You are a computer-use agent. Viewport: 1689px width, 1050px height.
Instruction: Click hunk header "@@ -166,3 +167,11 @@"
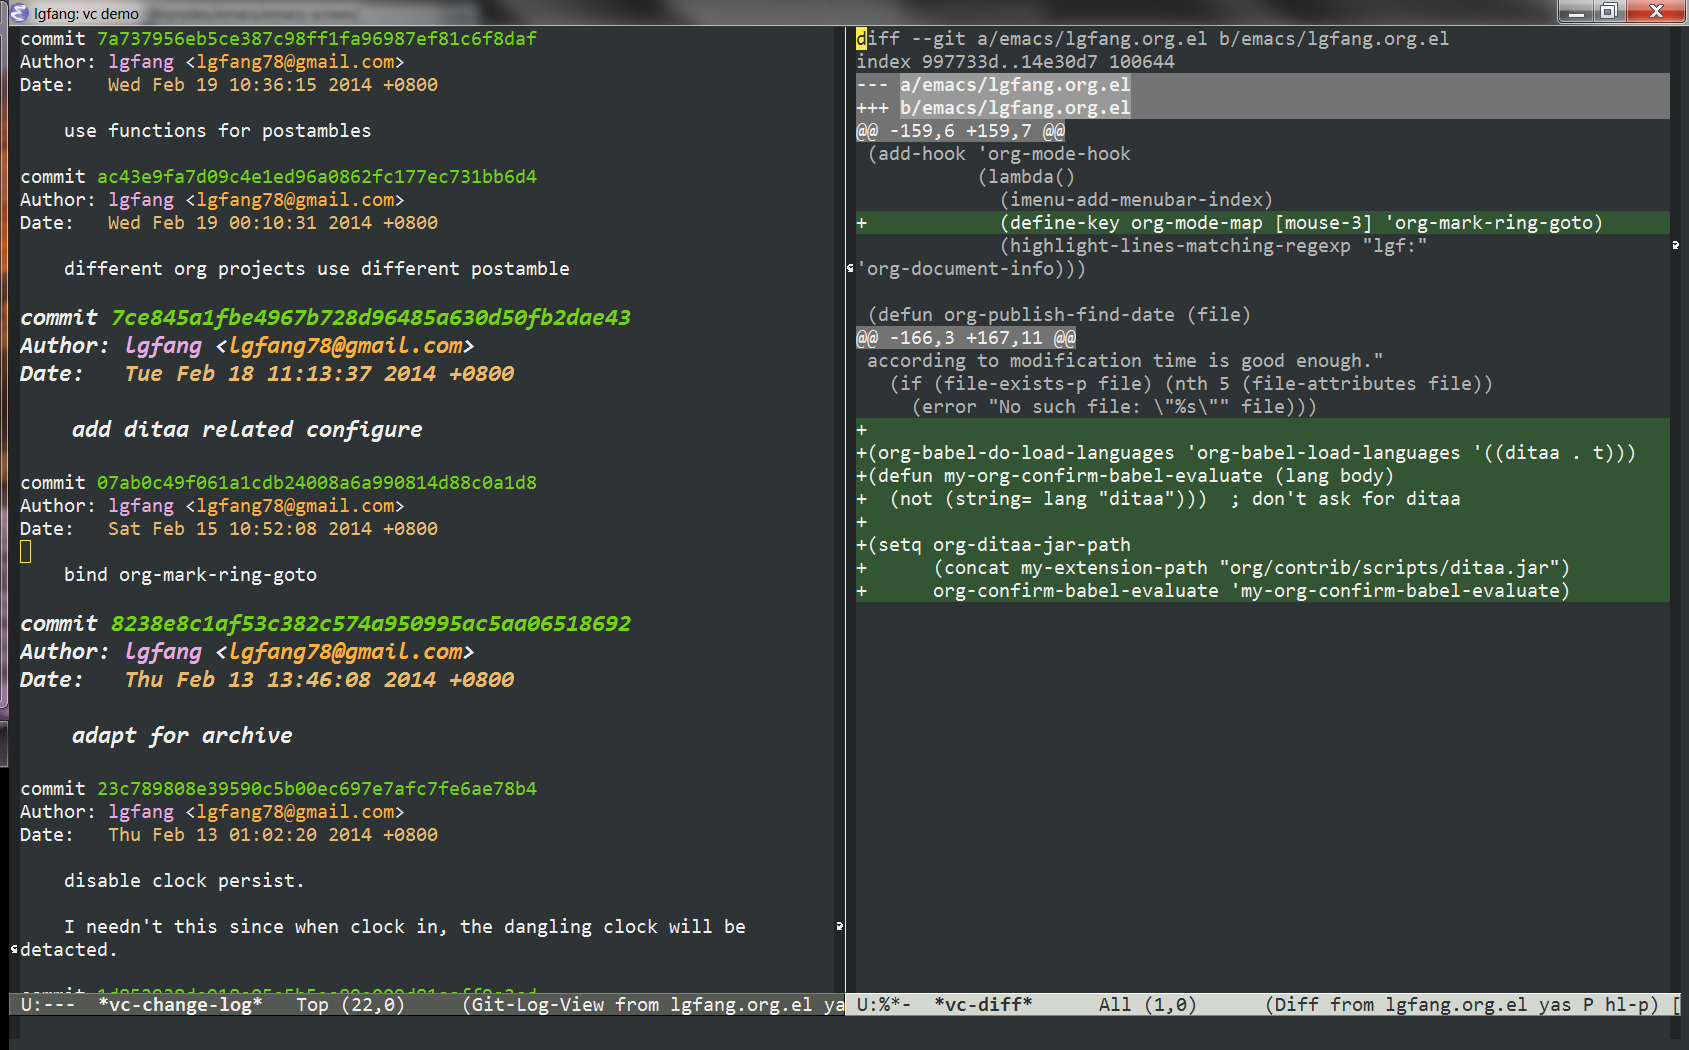tap(966, 338)
